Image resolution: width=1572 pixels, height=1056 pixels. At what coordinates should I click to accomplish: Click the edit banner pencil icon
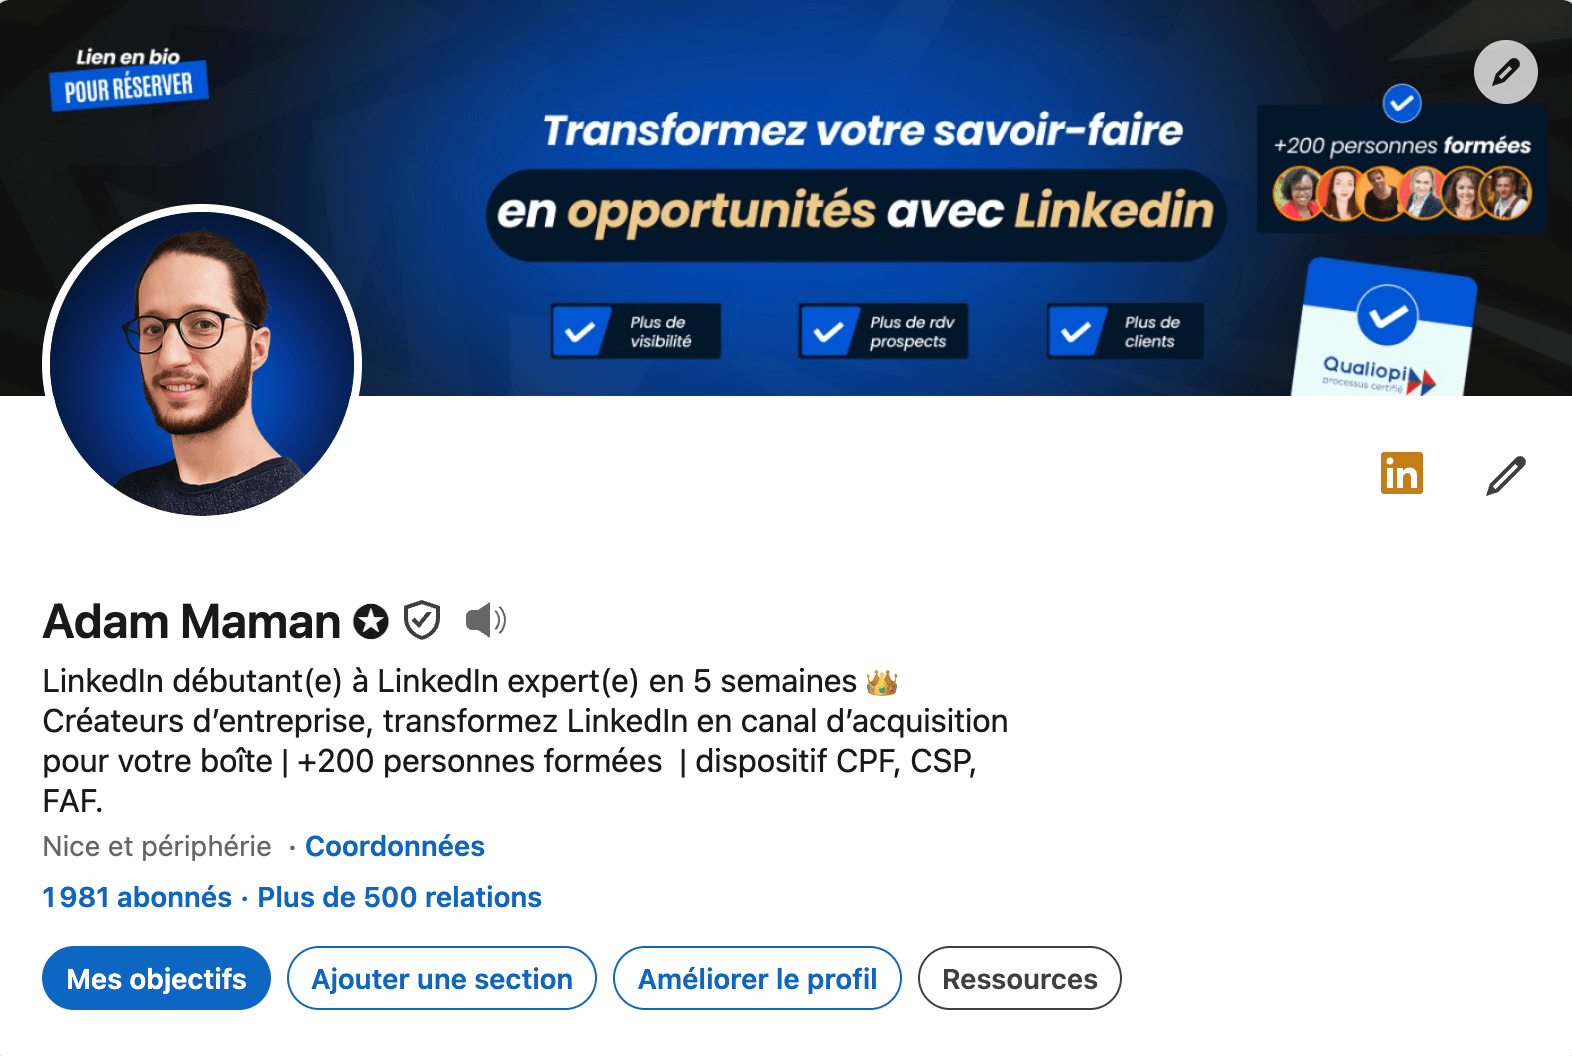(x=1505, y=72)
